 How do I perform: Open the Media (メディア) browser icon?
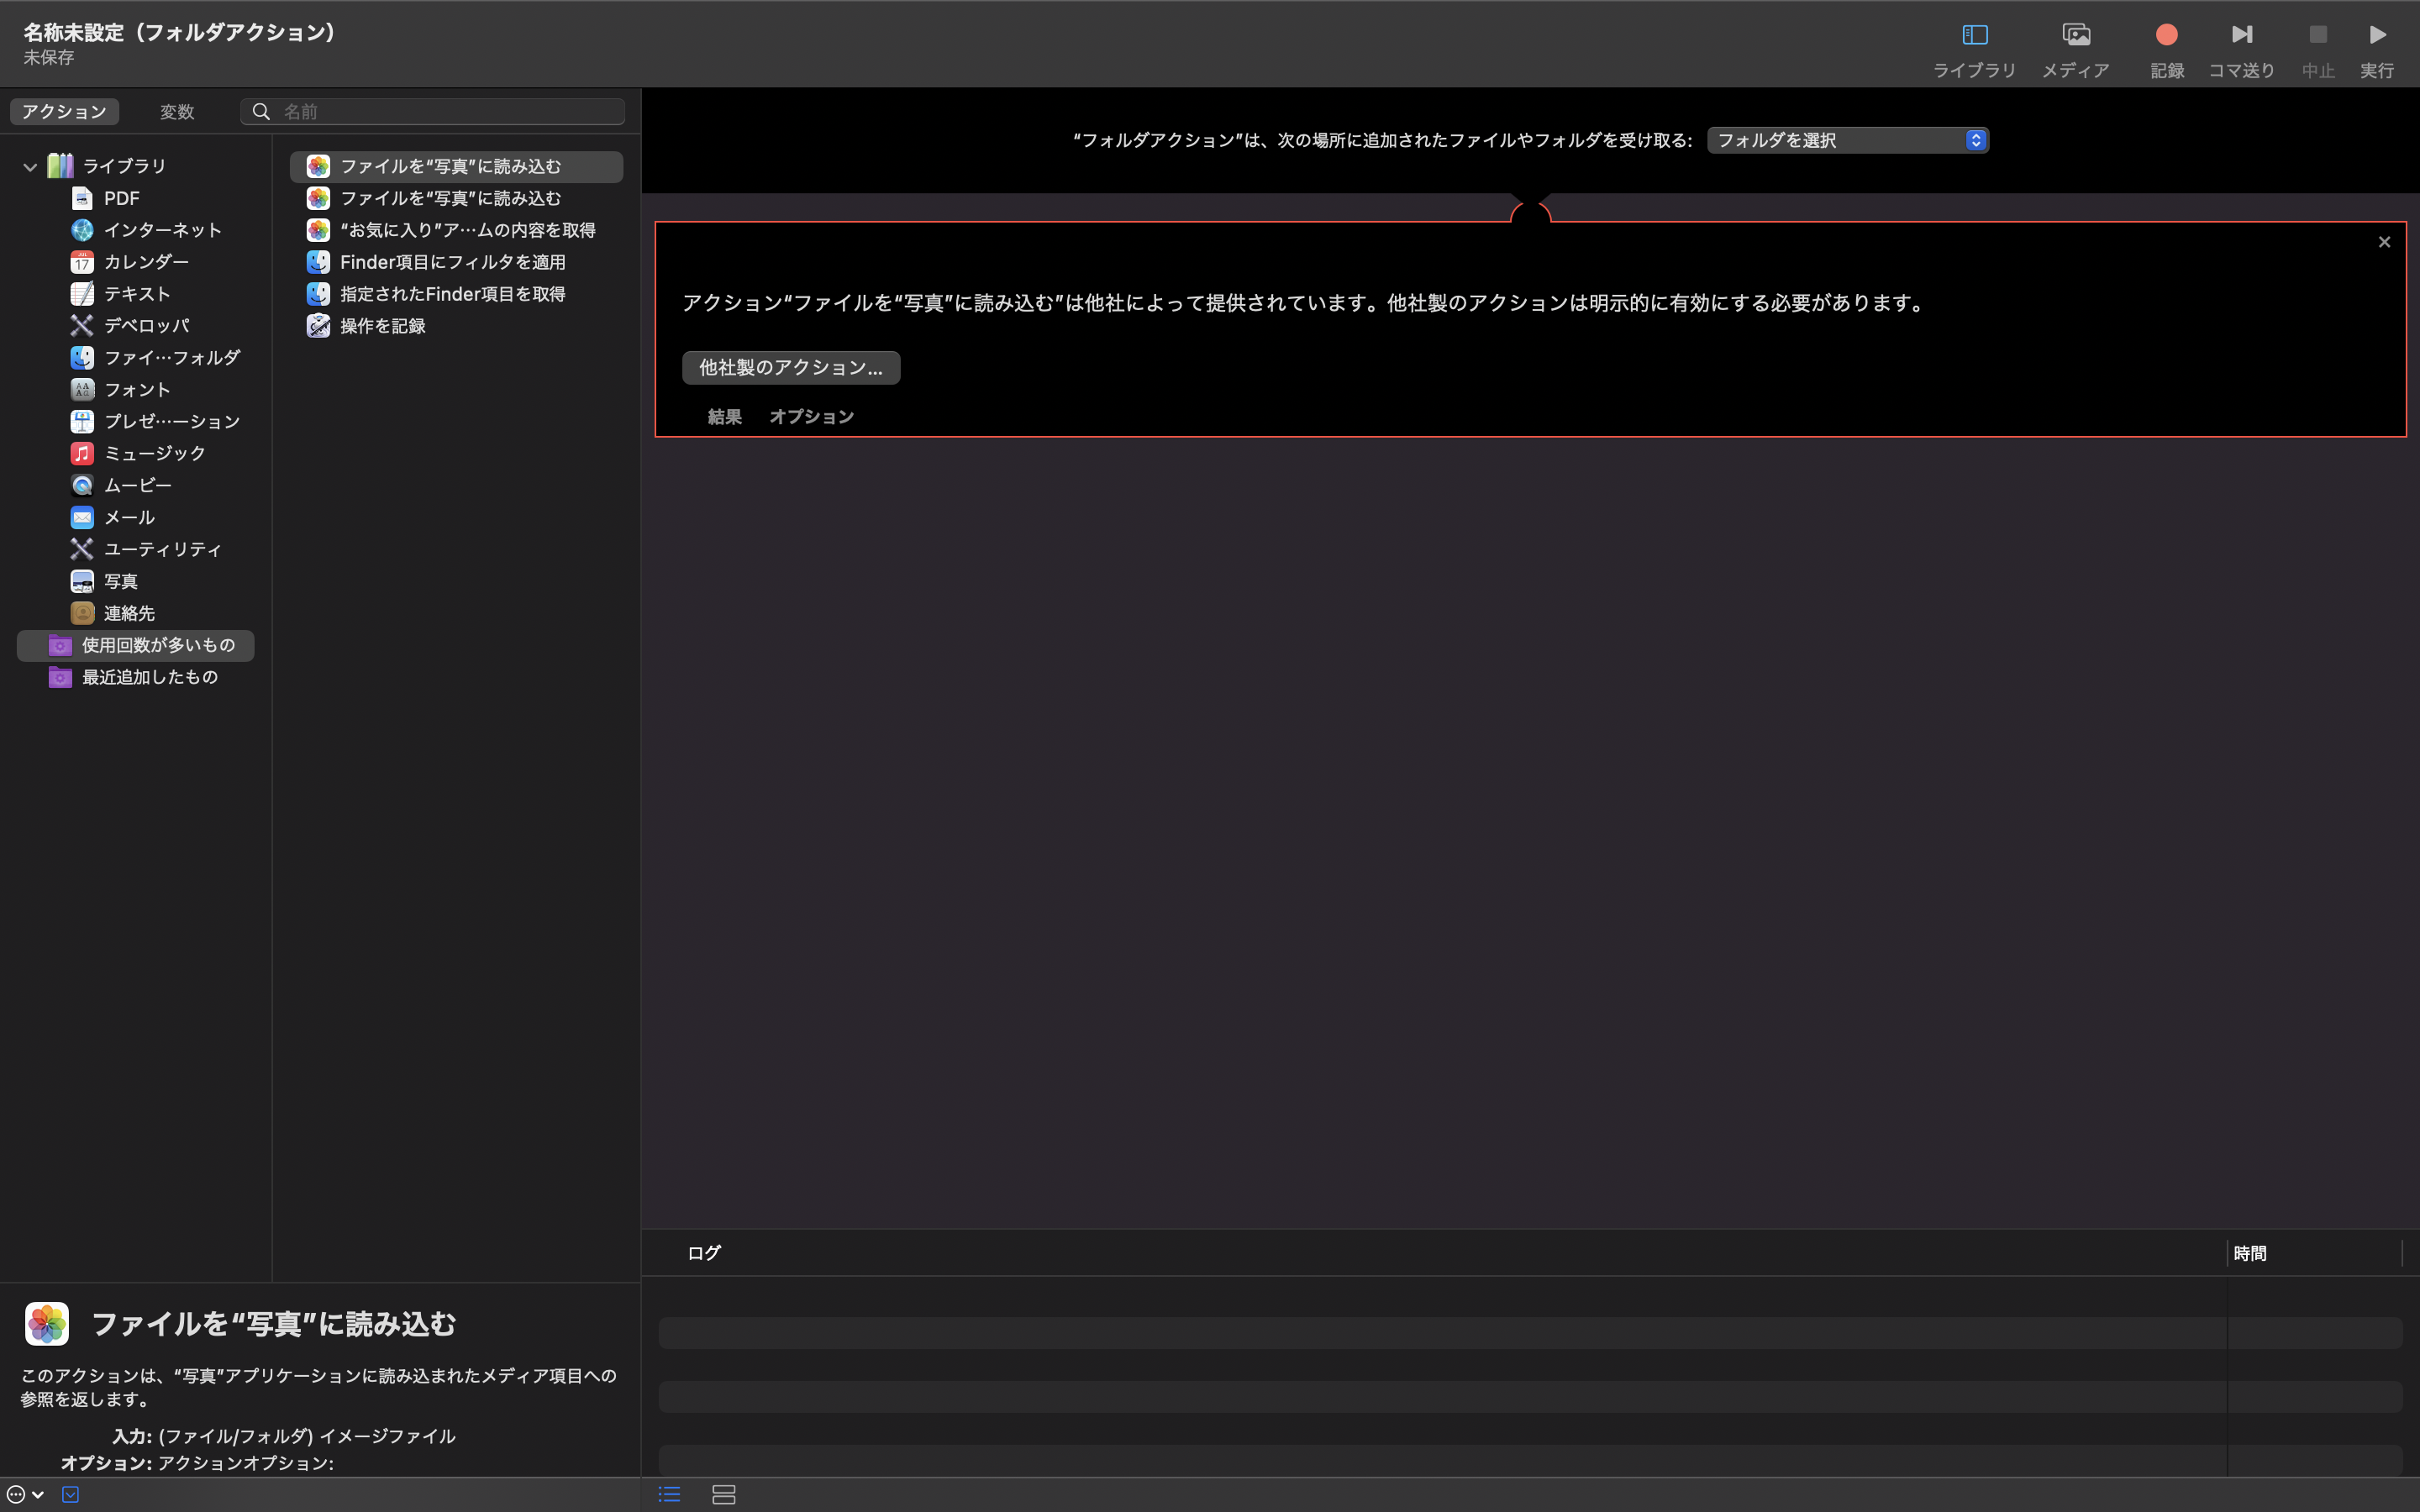(2075, 35)
